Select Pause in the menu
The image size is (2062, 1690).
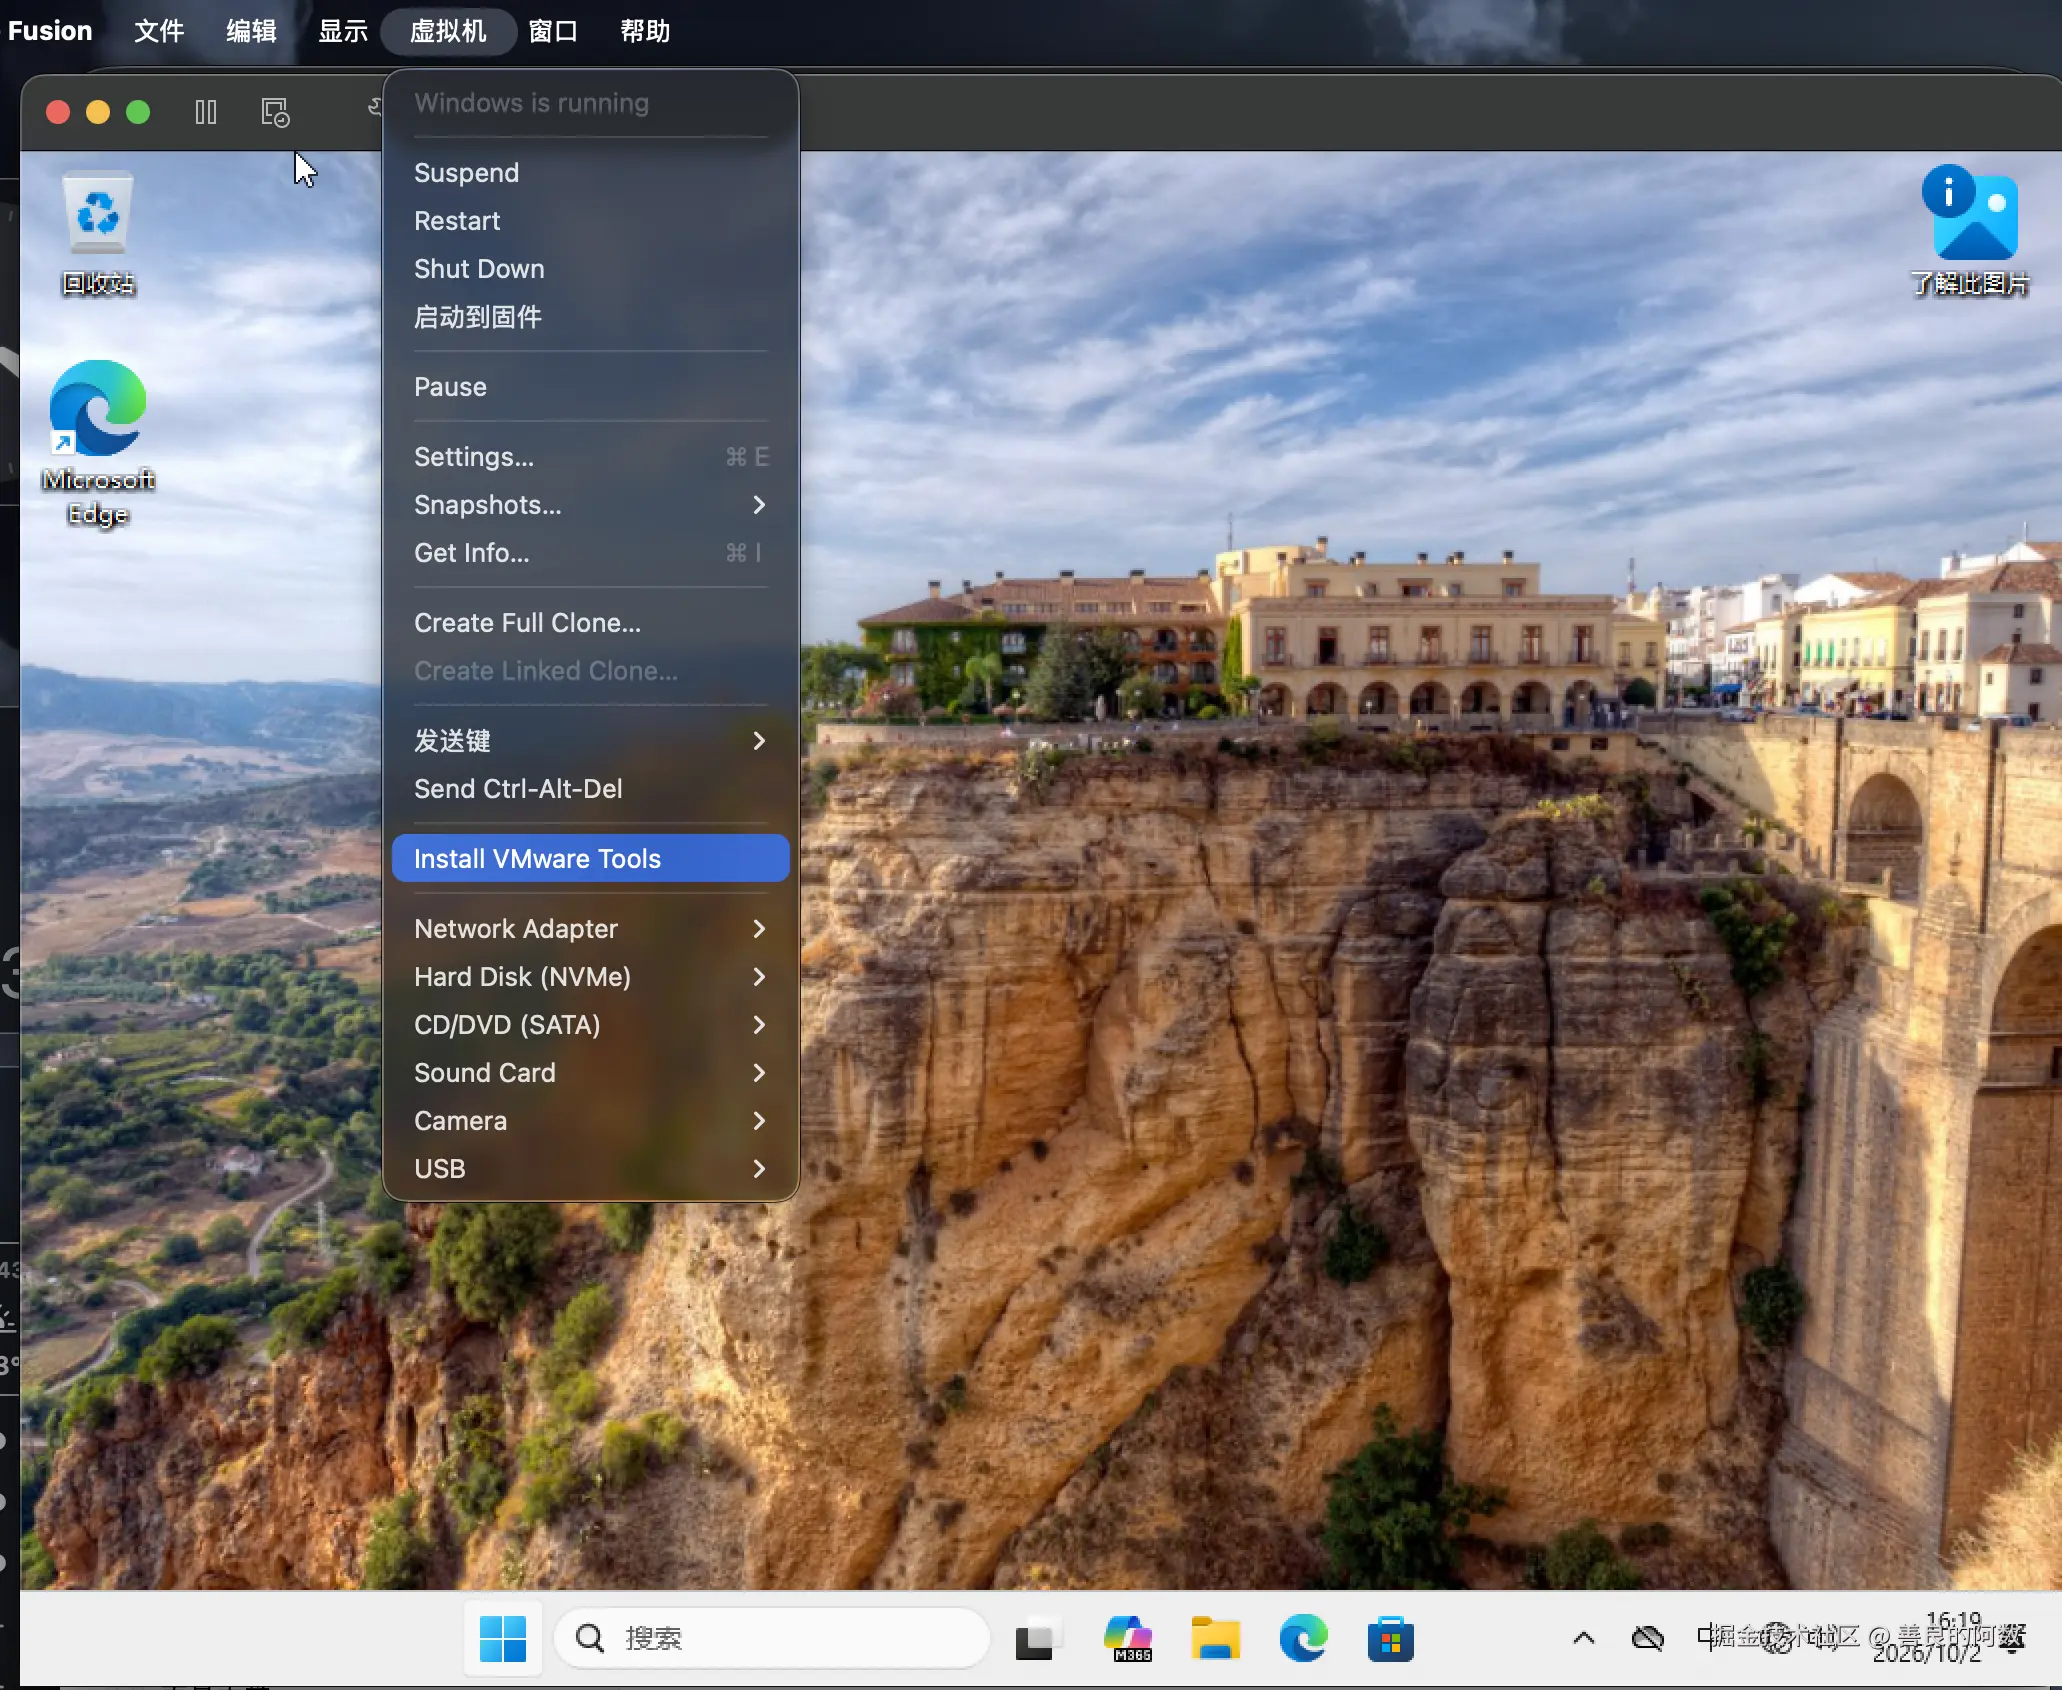[x=590, y=387]
